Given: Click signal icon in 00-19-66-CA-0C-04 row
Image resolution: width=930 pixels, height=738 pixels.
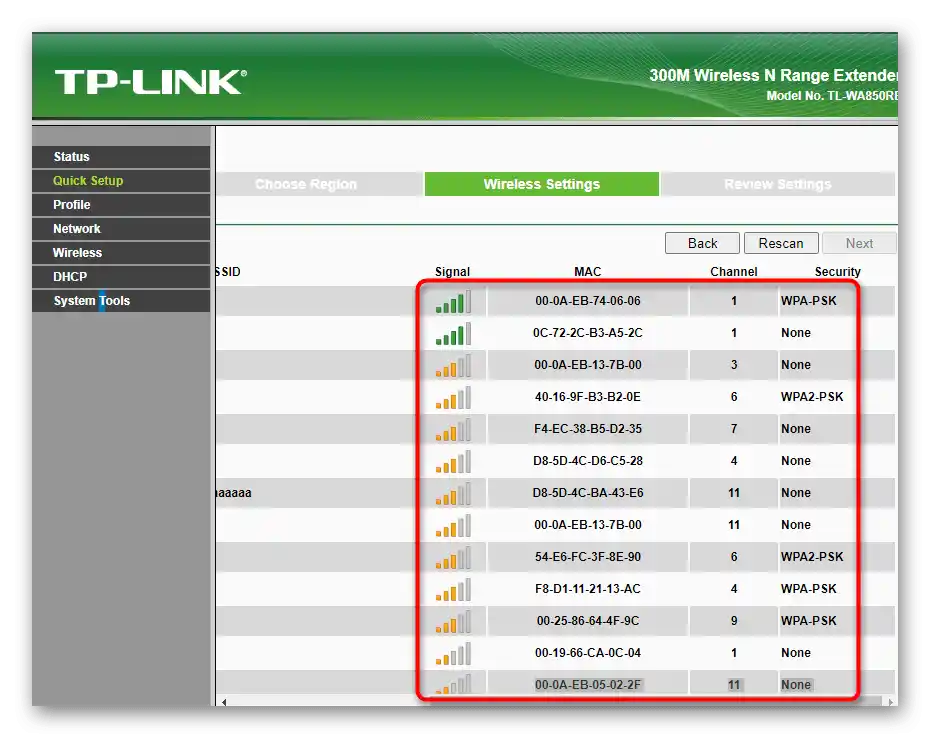Looking at the screenshot, I should [453, 654].
